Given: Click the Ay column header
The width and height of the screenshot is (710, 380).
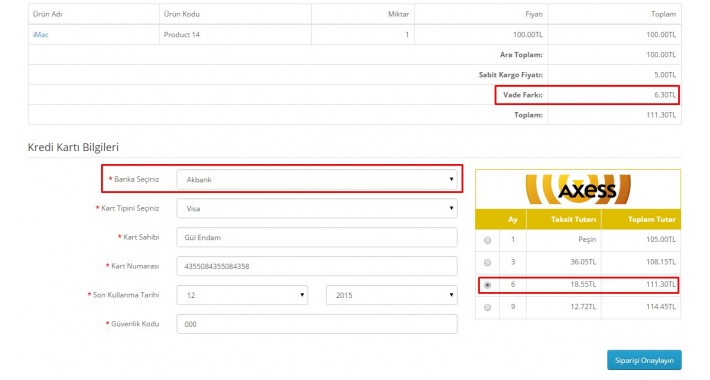Looking at the screenshot, I should tap(513, 219).
